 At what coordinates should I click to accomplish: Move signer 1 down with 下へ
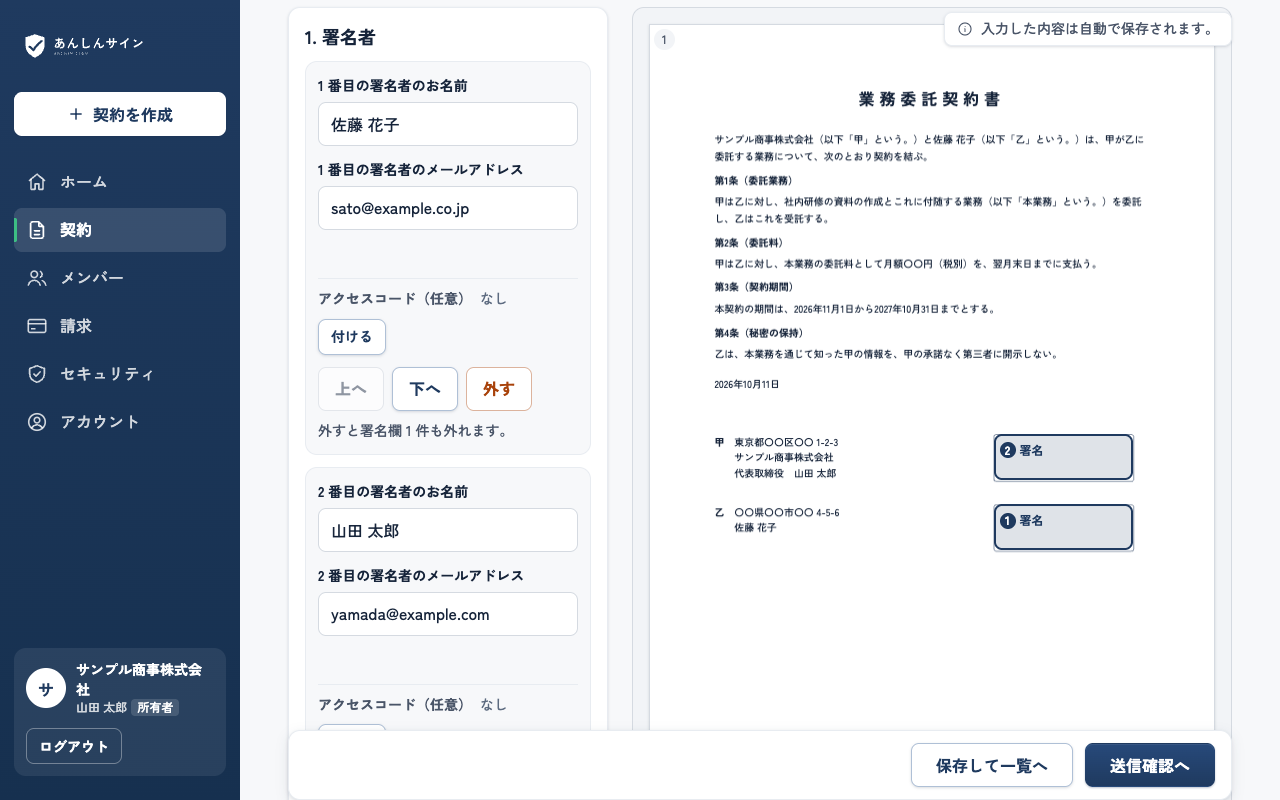[x=425, y=389]
